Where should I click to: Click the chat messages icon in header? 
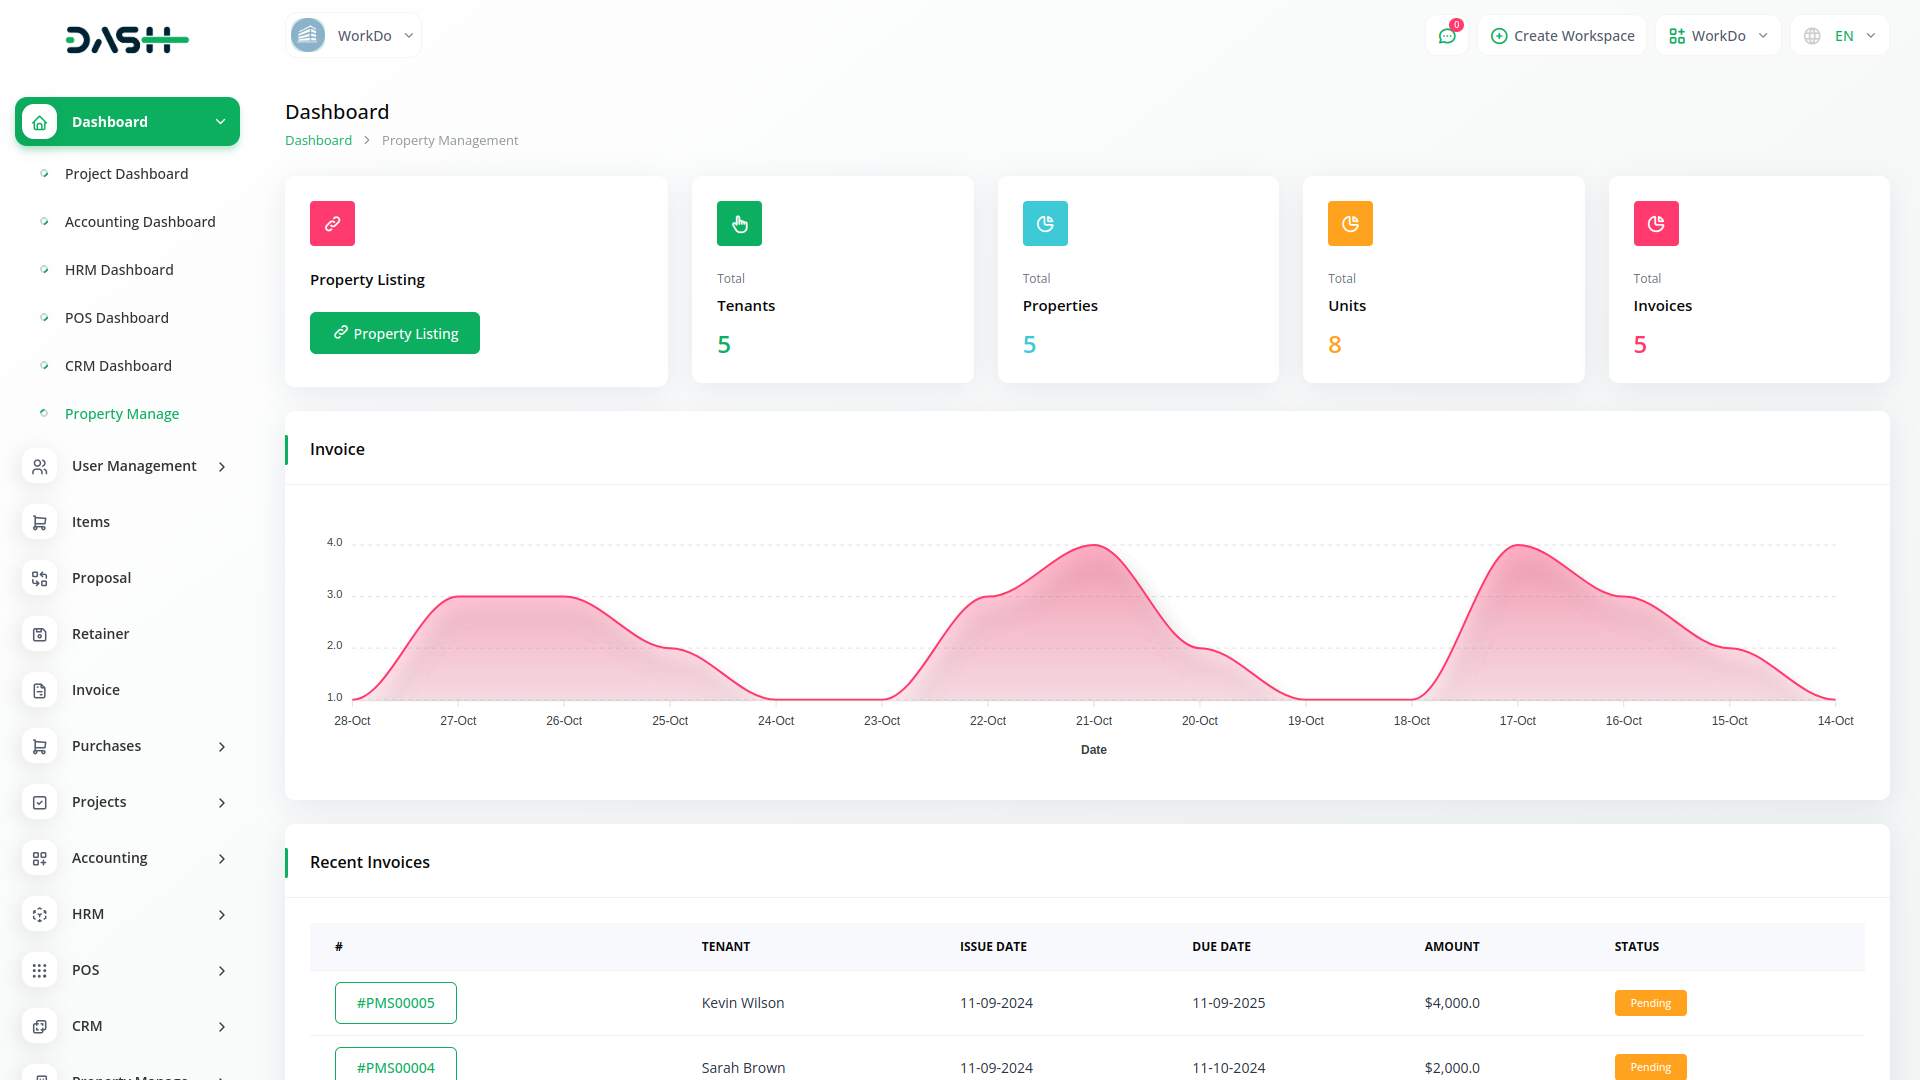click(1446, 36)
